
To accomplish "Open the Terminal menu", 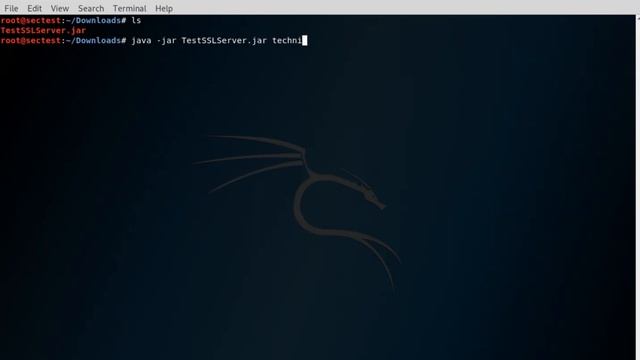I will pos(129,8).
